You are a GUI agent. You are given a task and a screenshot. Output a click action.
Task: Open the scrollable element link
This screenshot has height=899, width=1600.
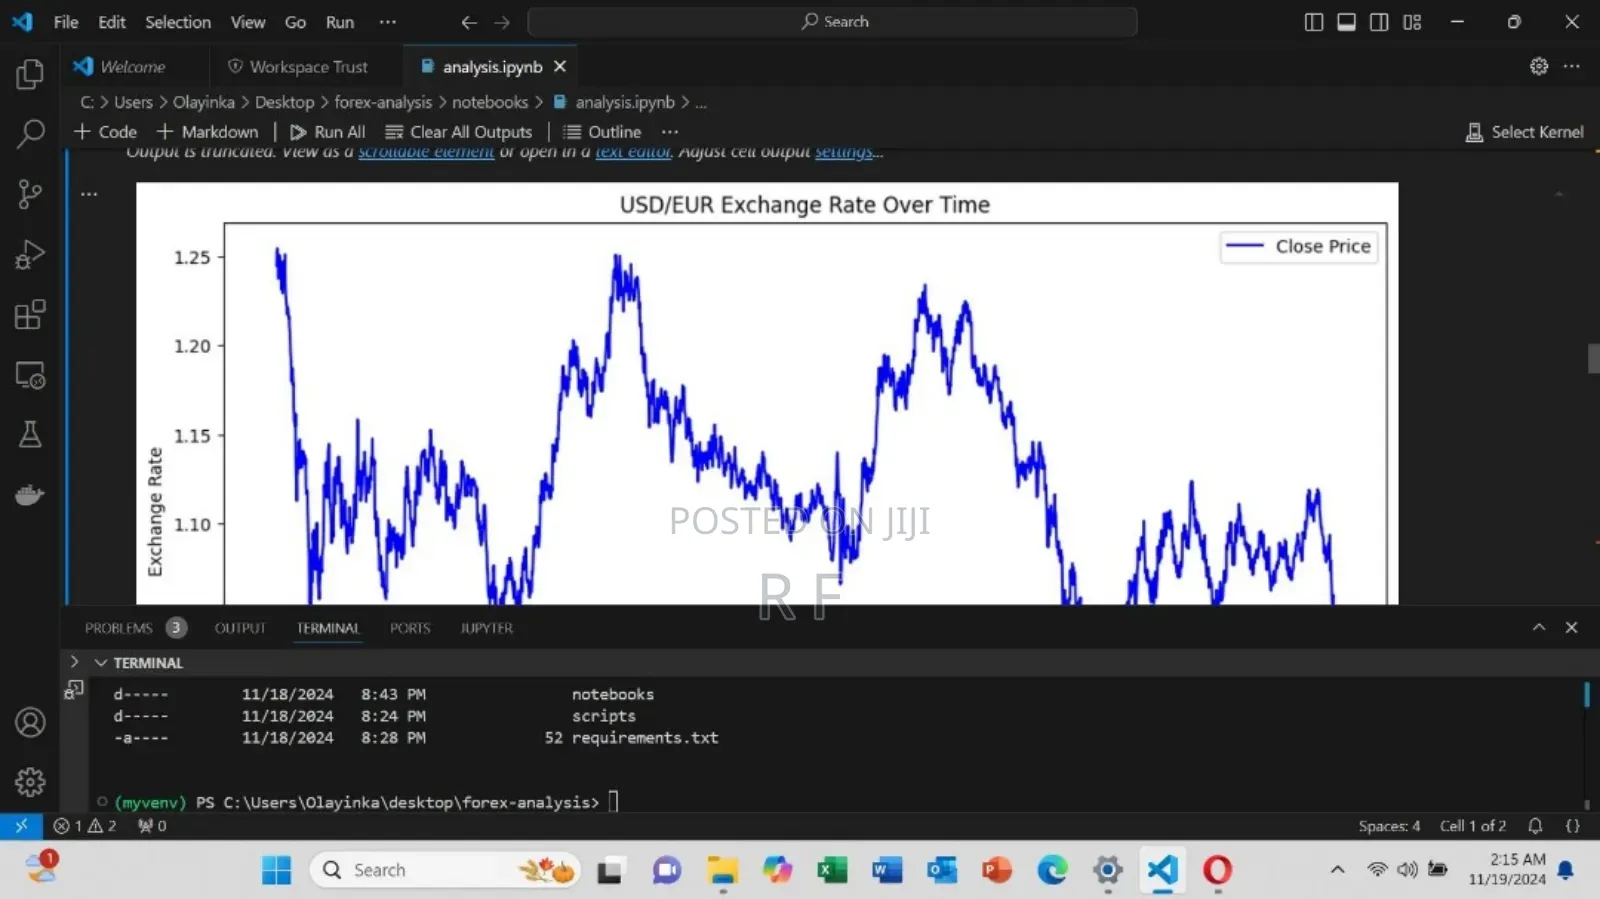[x=426, y=152]
